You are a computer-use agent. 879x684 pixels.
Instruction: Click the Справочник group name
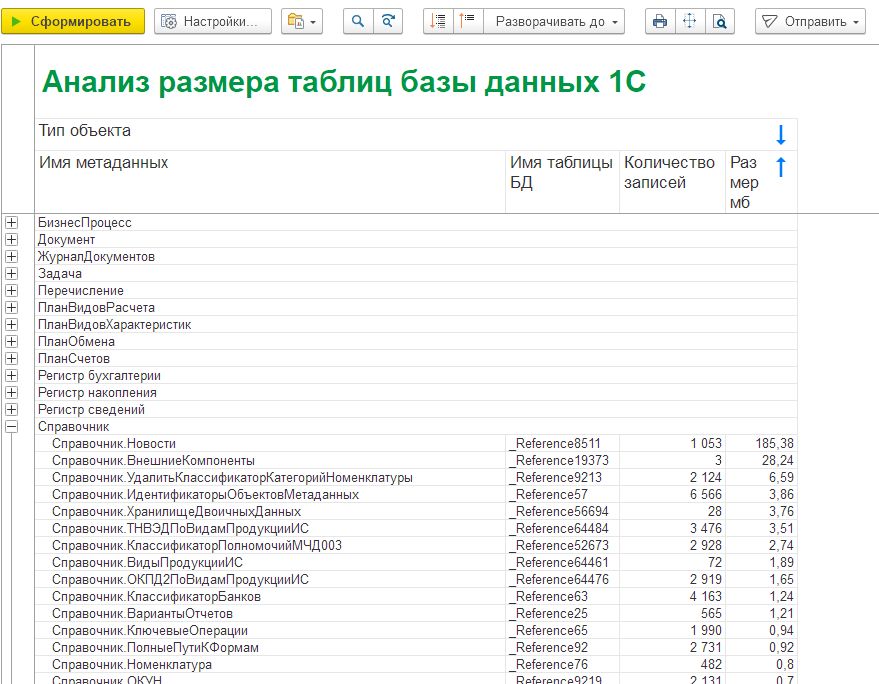click(73, 427)
